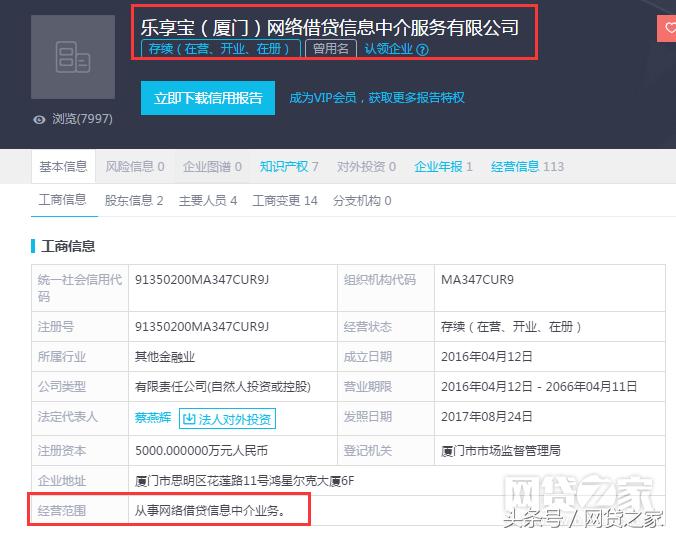Click the 法人对外投资 button
The image size is (676, 536).
point(227,419)
